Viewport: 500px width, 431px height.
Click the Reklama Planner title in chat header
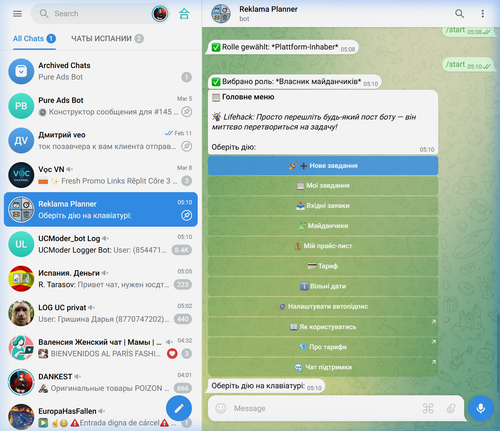click(x=268, y=9)
